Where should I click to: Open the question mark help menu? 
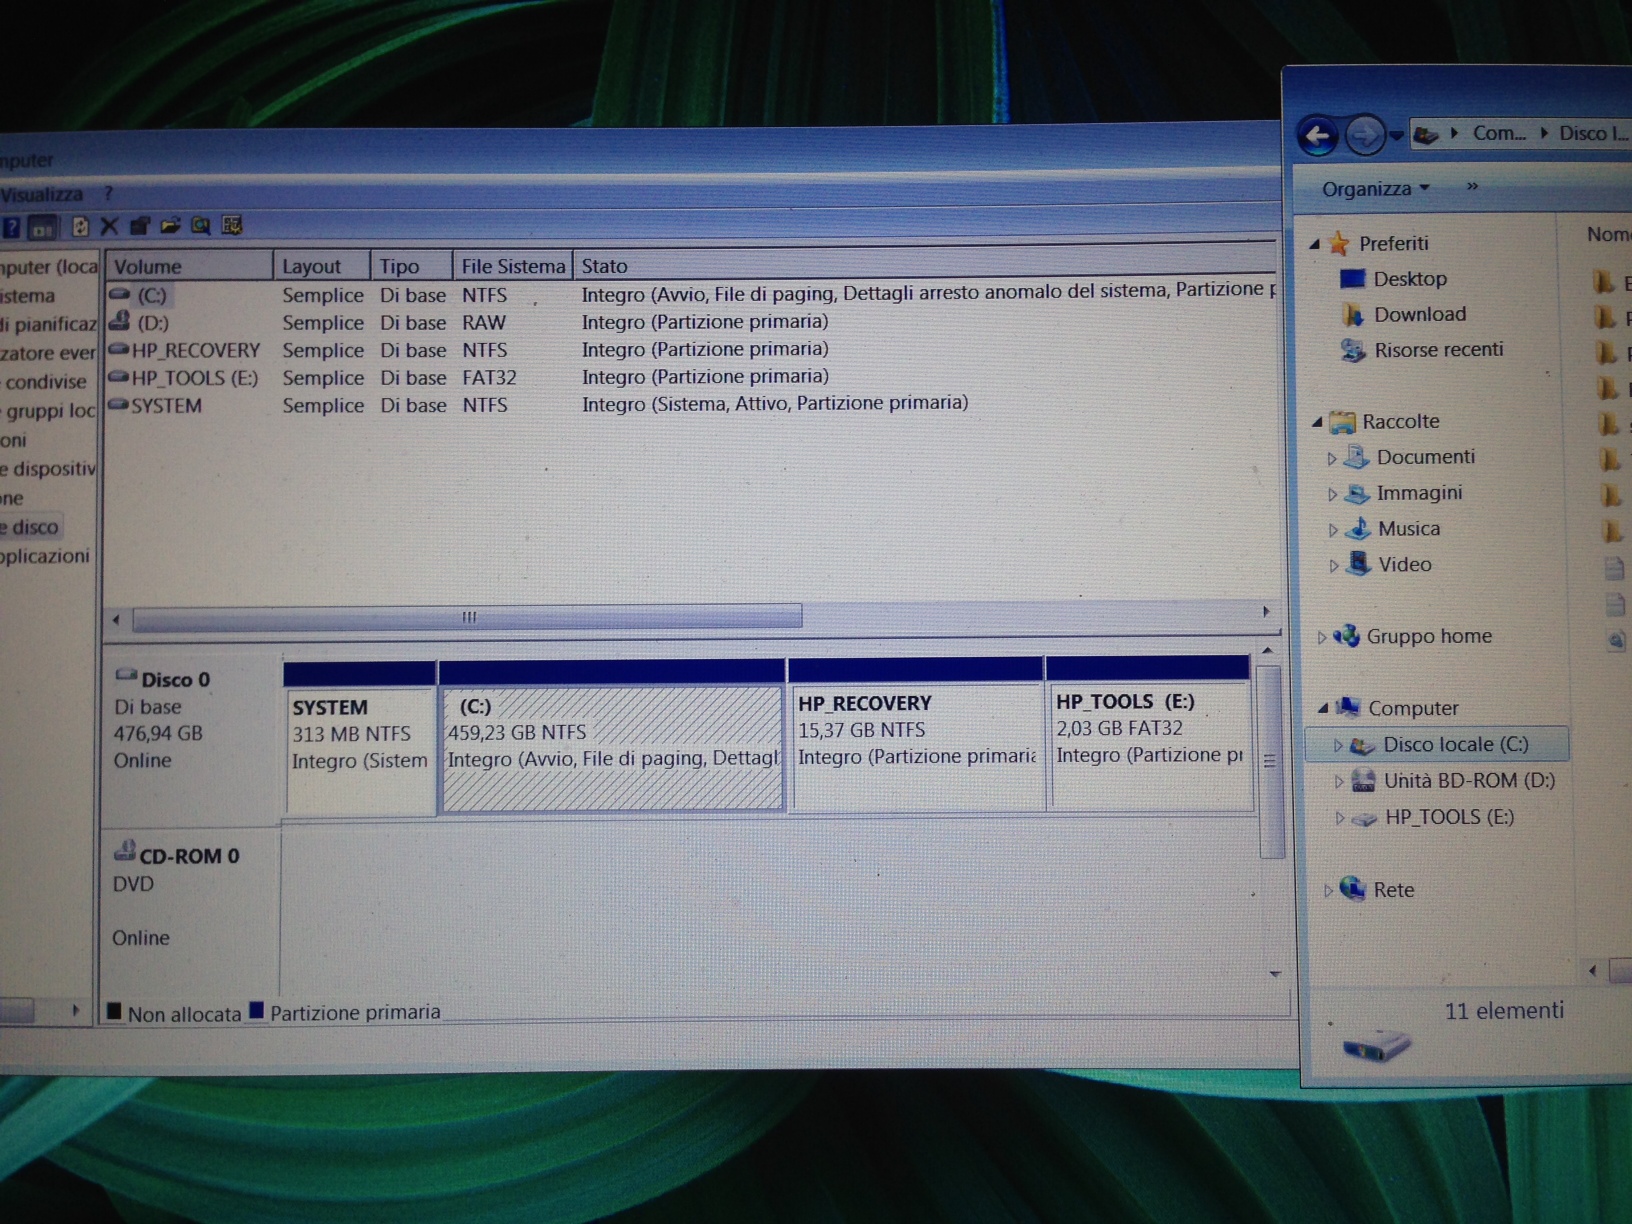(x=108, y=193)
